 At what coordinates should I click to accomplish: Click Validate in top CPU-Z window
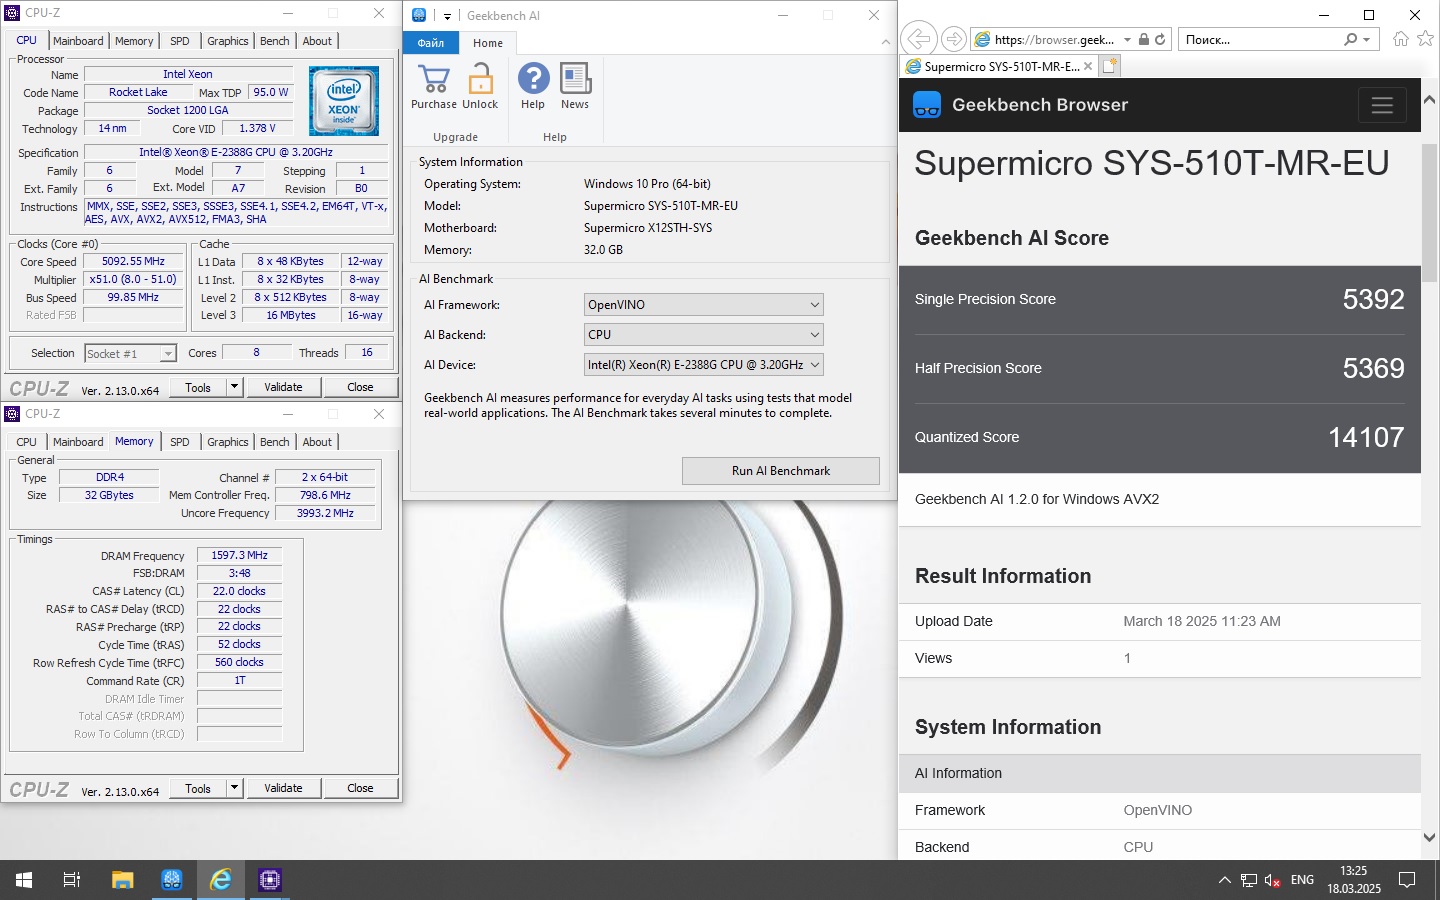283,387
